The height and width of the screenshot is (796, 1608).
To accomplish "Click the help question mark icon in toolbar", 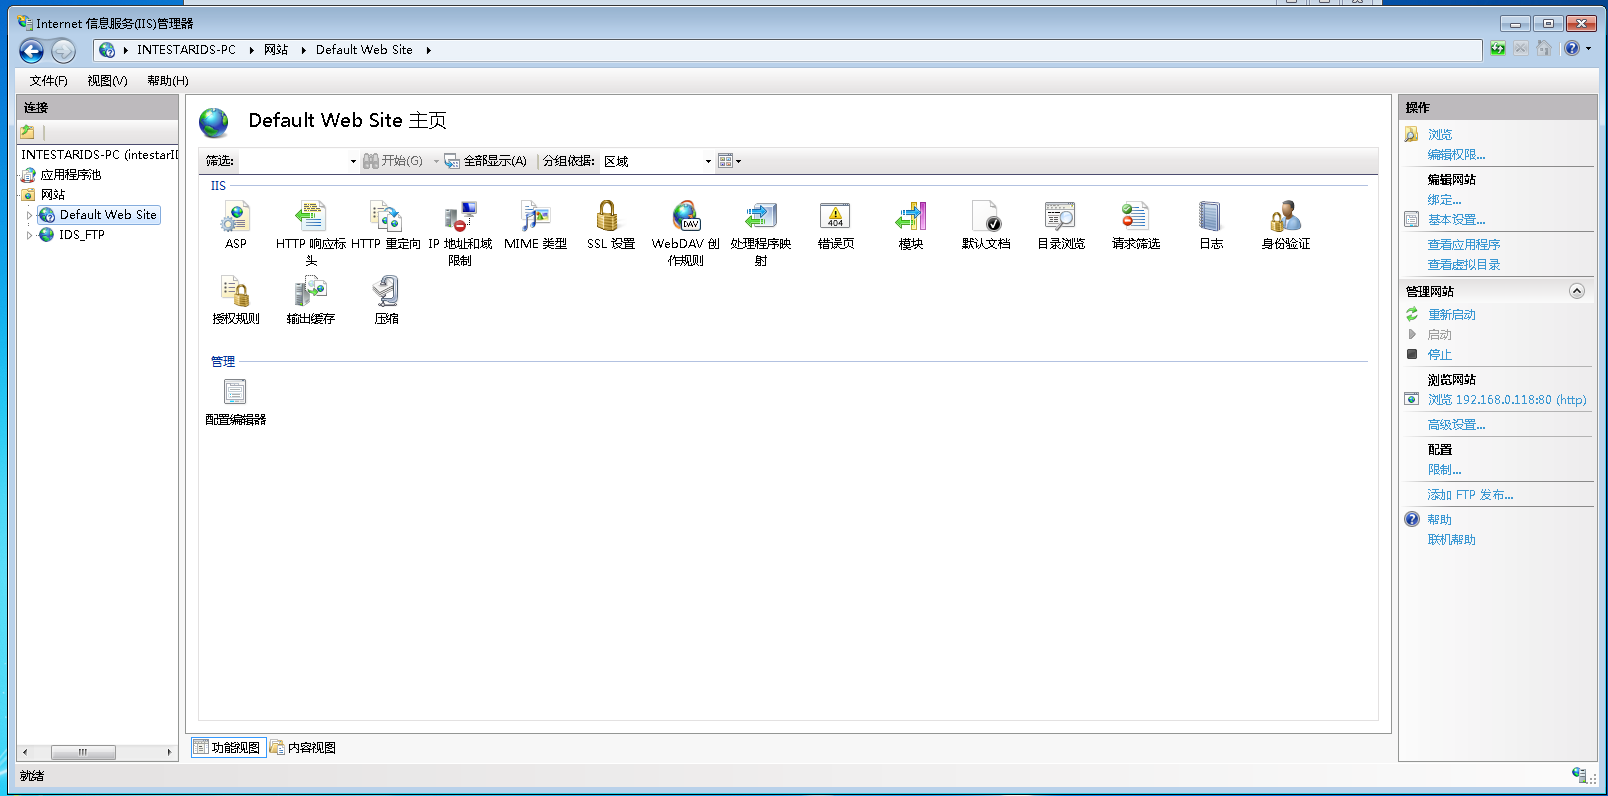I will click(1572, 48).
